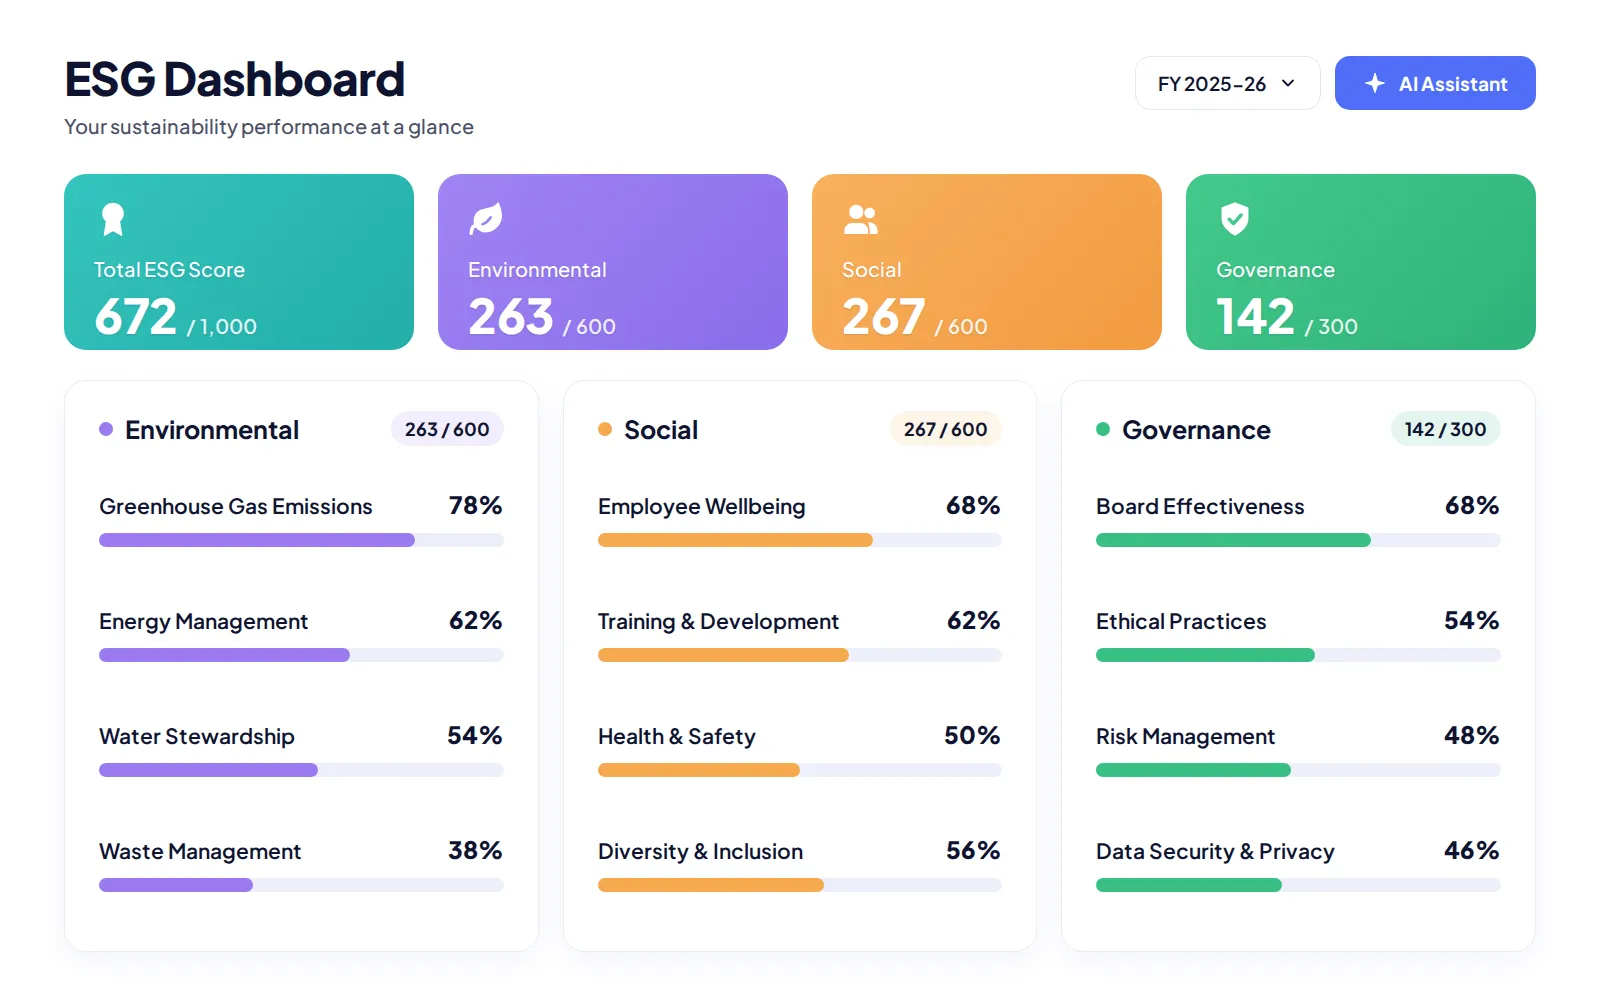Select the Environmental summary card
Screen dimensions: 1600x1000
(x=613, y=262)
